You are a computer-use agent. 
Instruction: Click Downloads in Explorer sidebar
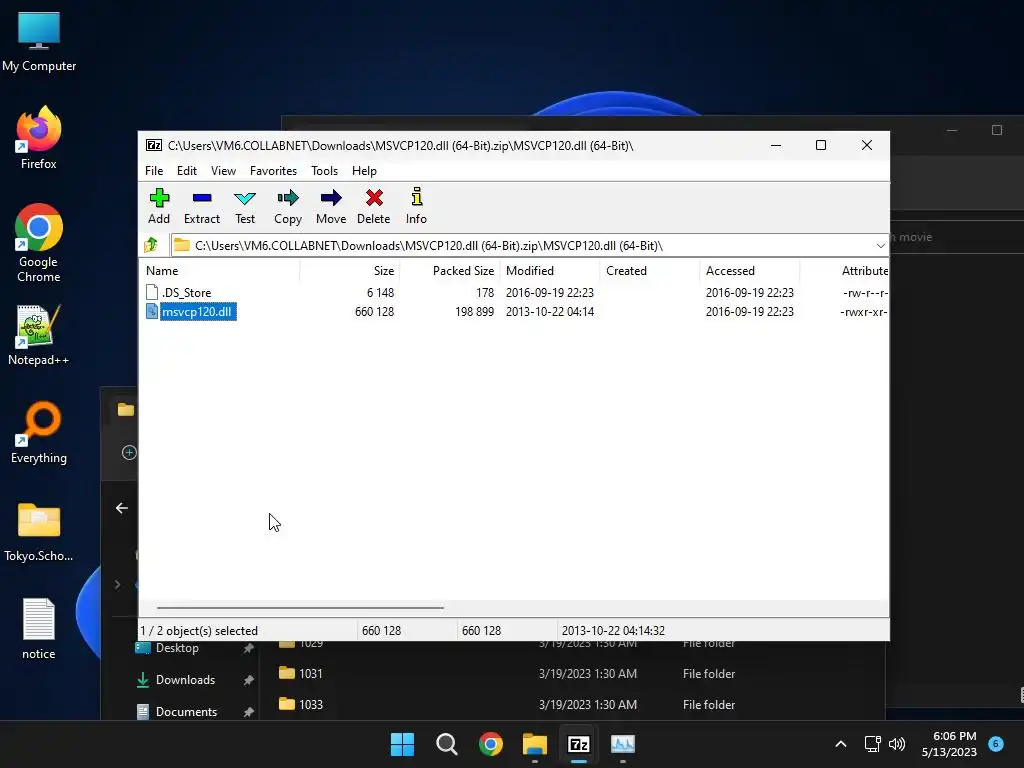pos(185,680)
